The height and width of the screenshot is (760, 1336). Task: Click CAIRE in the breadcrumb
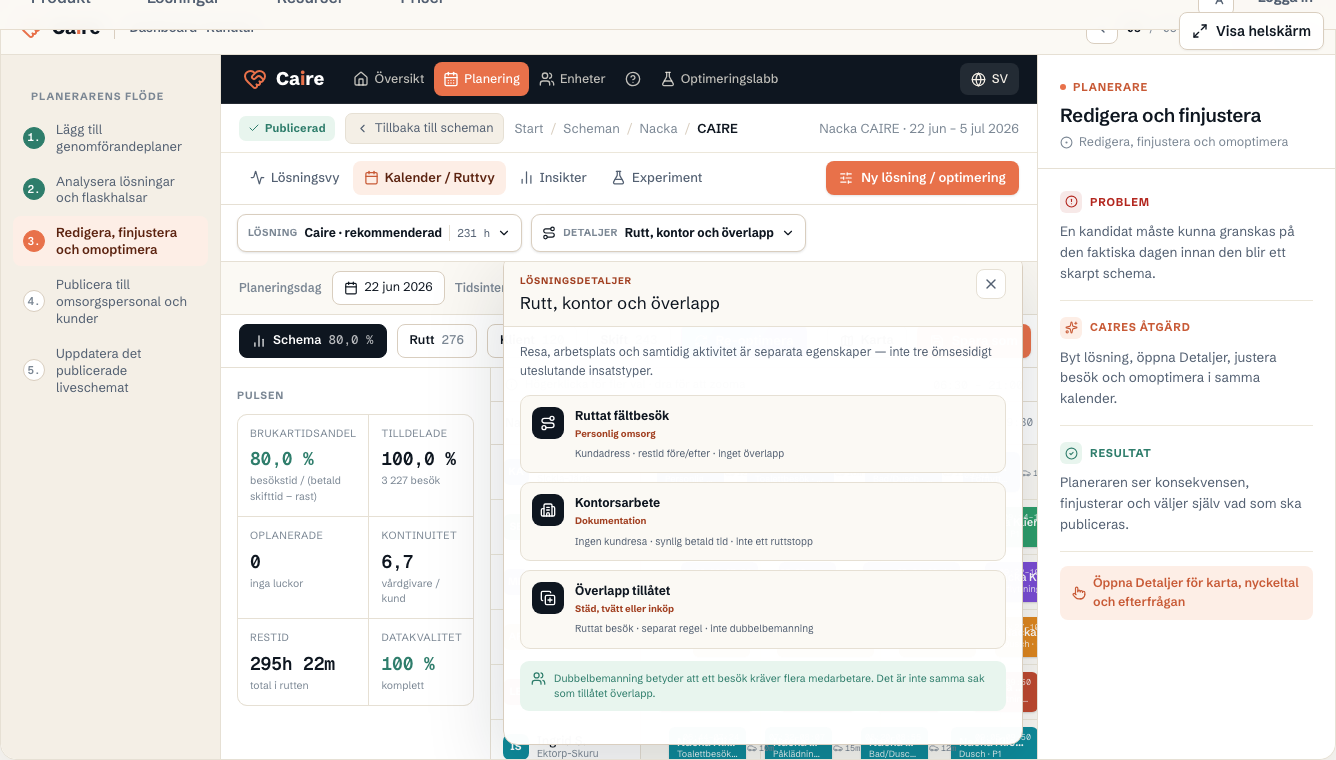[x=717, y=129]
